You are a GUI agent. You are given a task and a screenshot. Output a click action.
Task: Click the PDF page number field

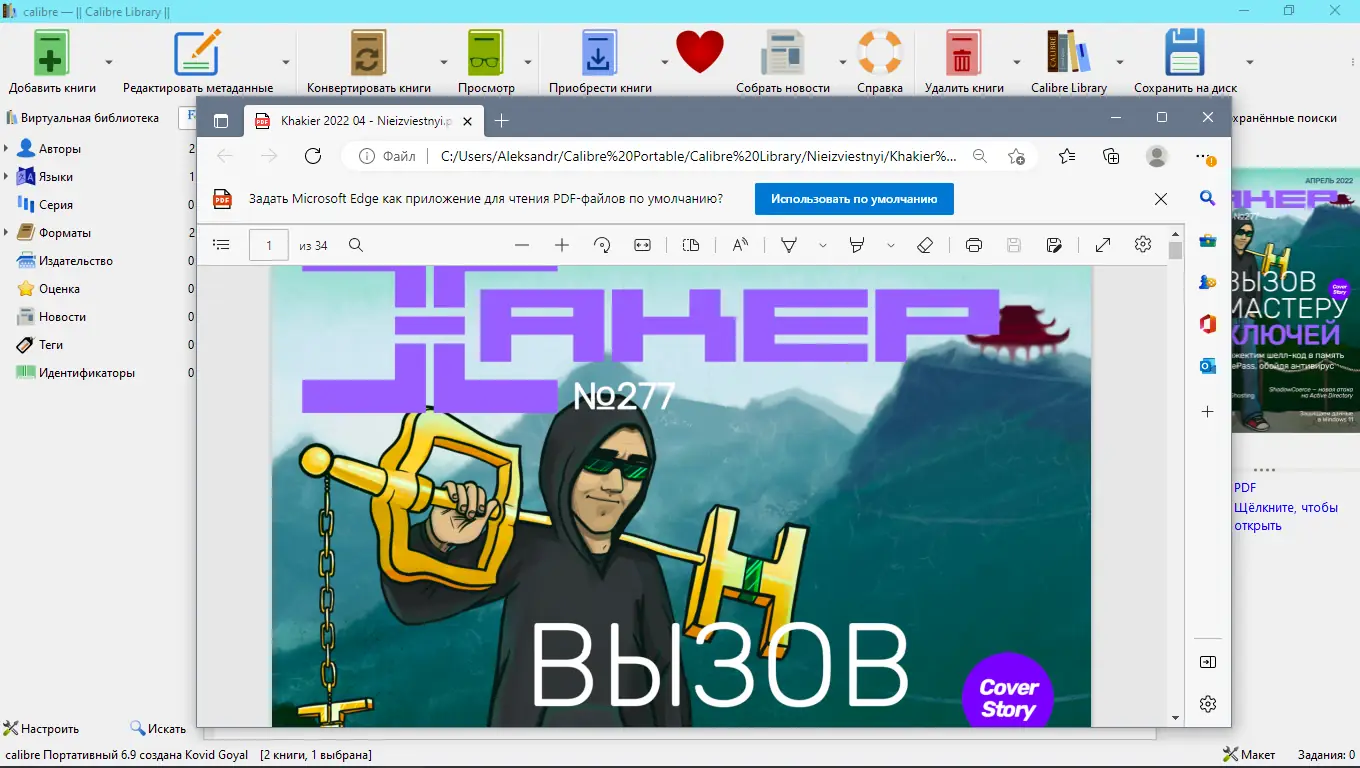(269, 245)
